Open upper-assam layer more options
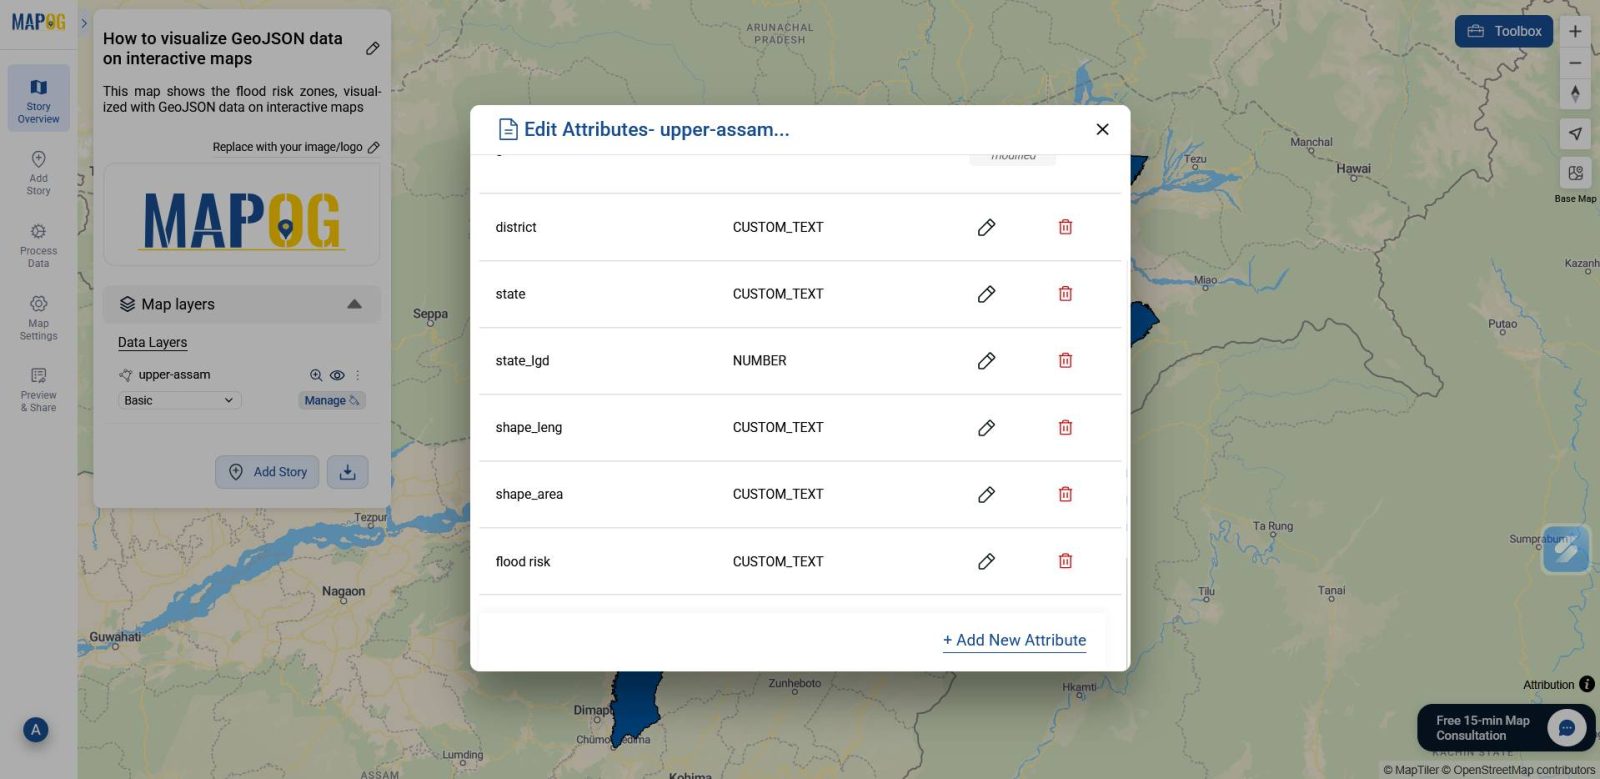 point(358,375)
